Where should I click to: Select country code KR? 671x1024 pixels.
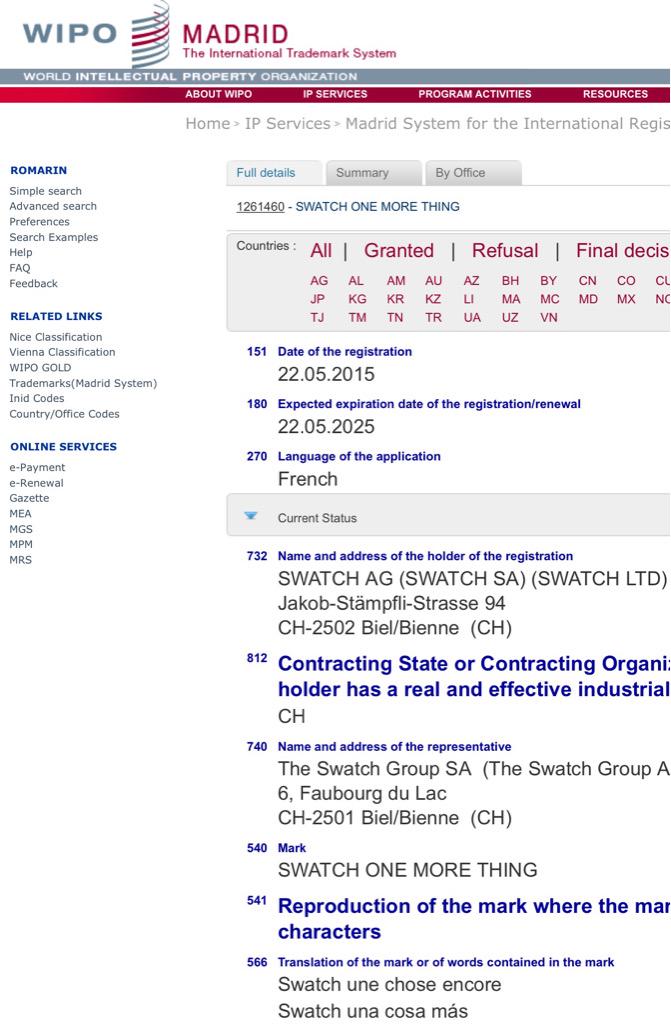(395, 299)
